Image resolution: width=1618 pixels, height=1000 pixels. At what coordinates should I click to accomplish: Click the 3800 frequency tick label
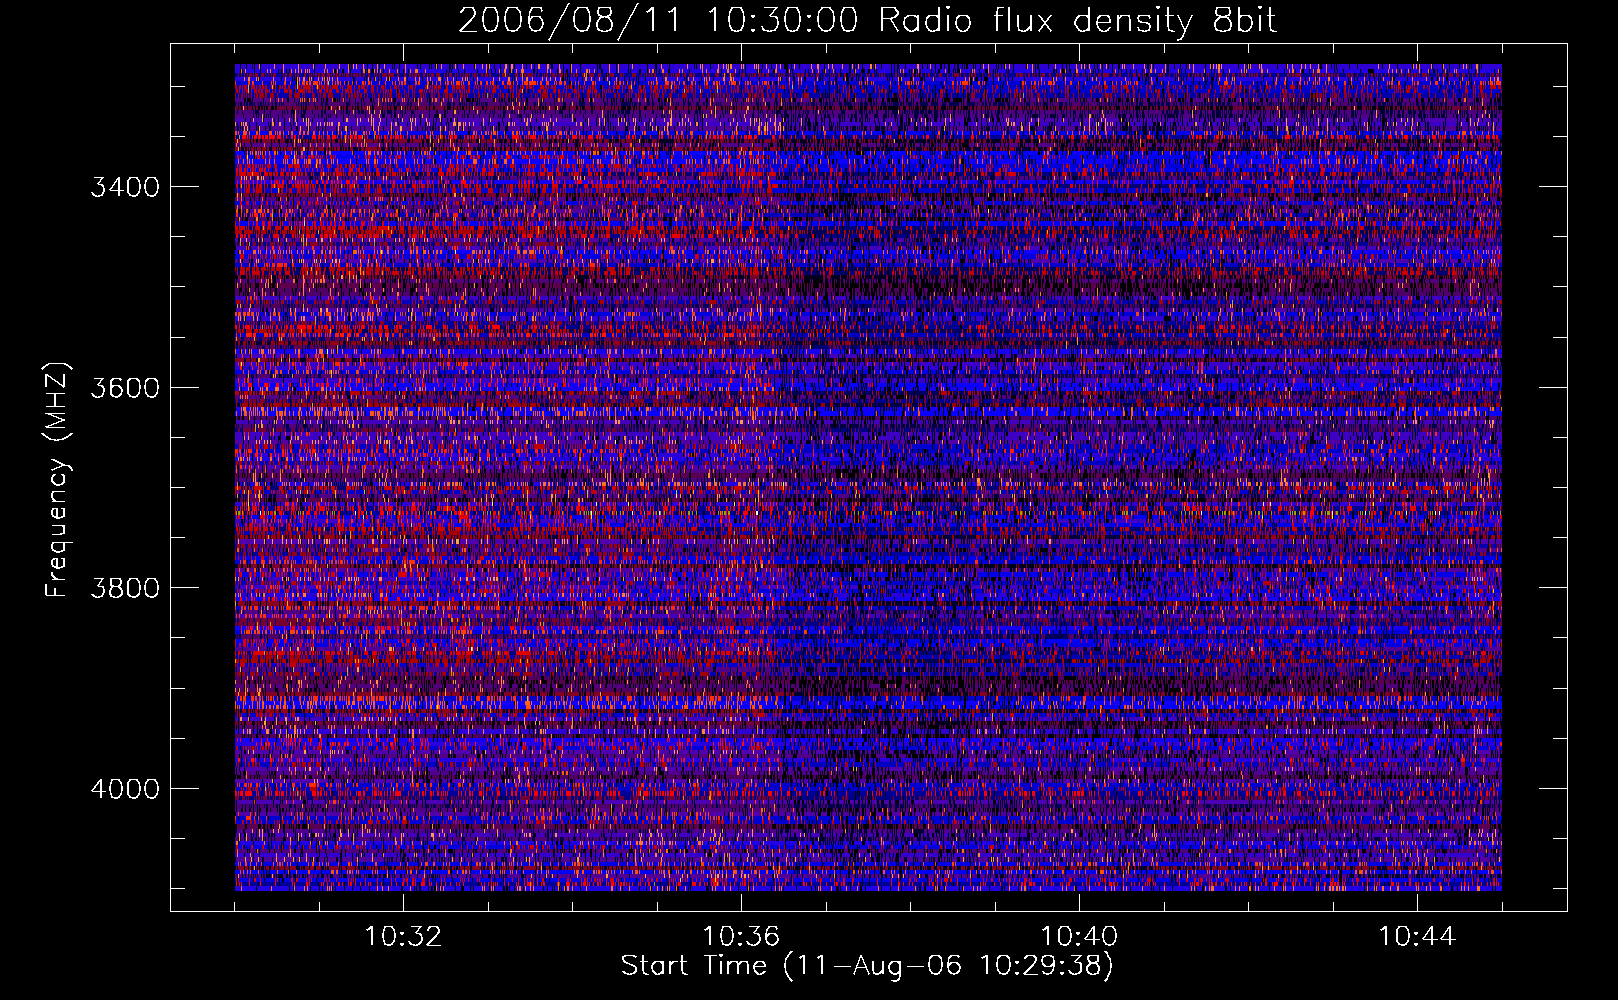[125, 588]
